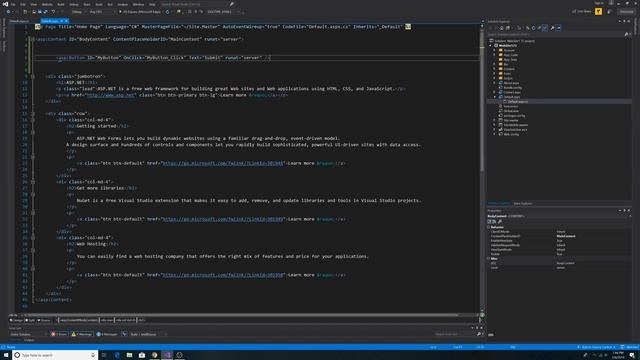Click the browser refresh icon in toolbar
This screenshot has height=360, width=640.
[167, 12]
